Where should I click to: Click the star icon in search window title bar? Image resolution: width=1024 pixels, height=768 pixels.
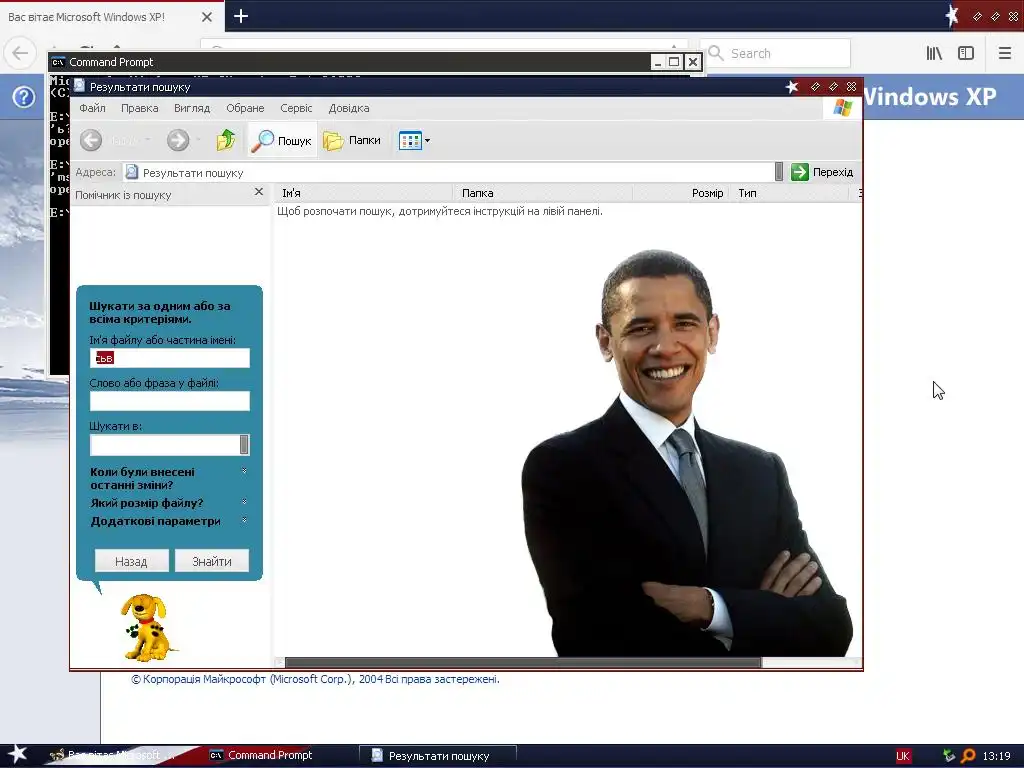pyautogui.click(x=792, y=87)
